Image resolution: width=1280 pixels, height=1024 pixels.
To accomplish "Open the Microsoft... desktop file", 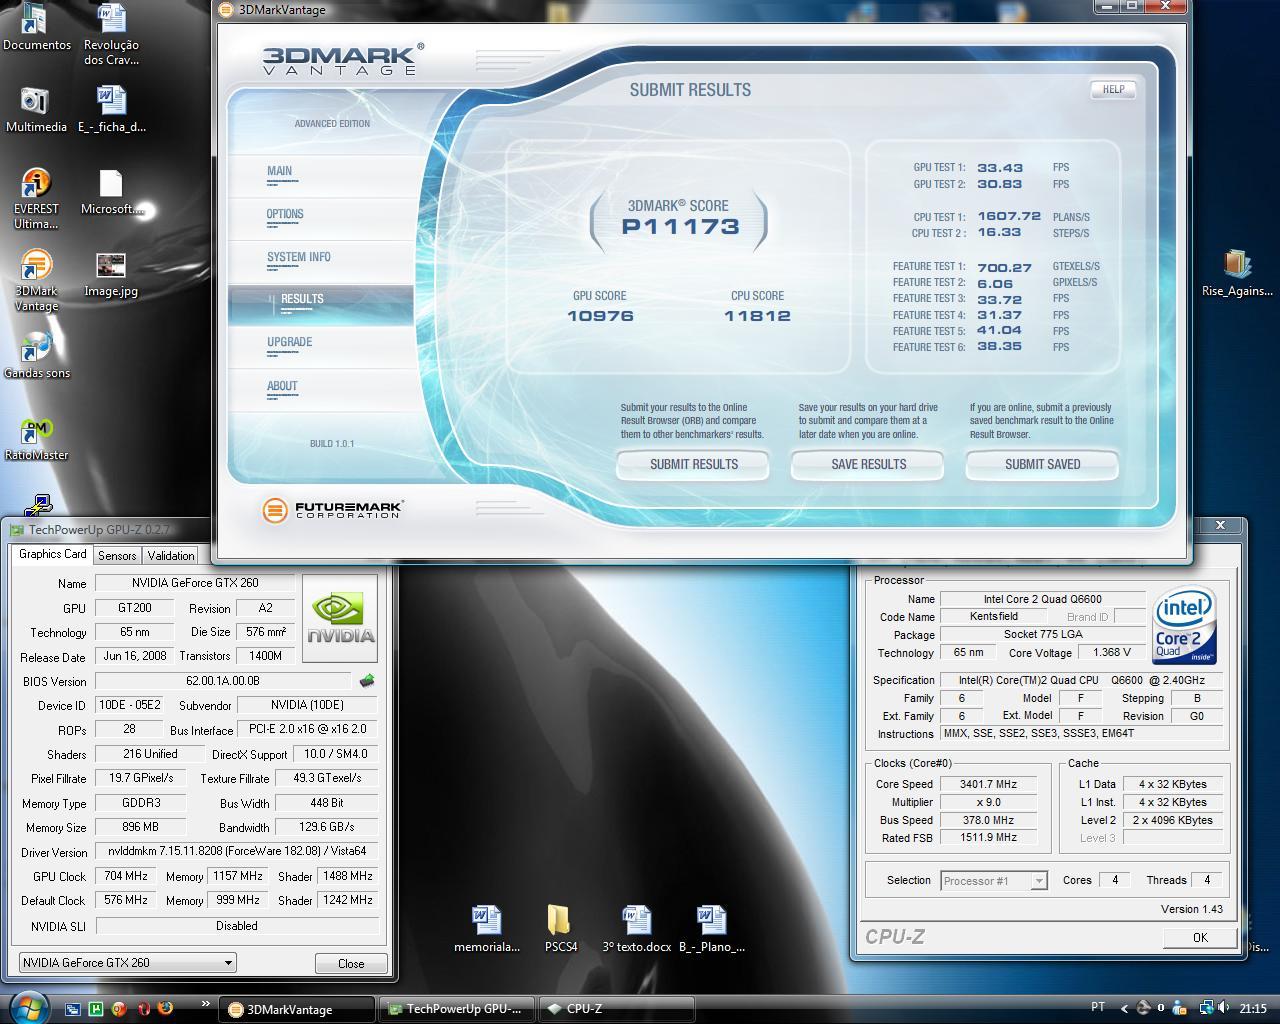I will coord(111,192).
